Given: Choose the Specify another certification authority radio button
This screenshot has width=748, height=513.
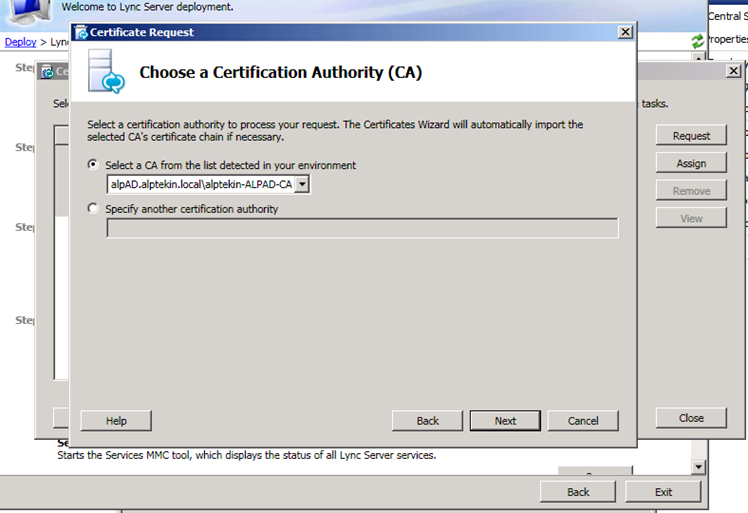Looking at the screenshot, I should pos(93,209).
